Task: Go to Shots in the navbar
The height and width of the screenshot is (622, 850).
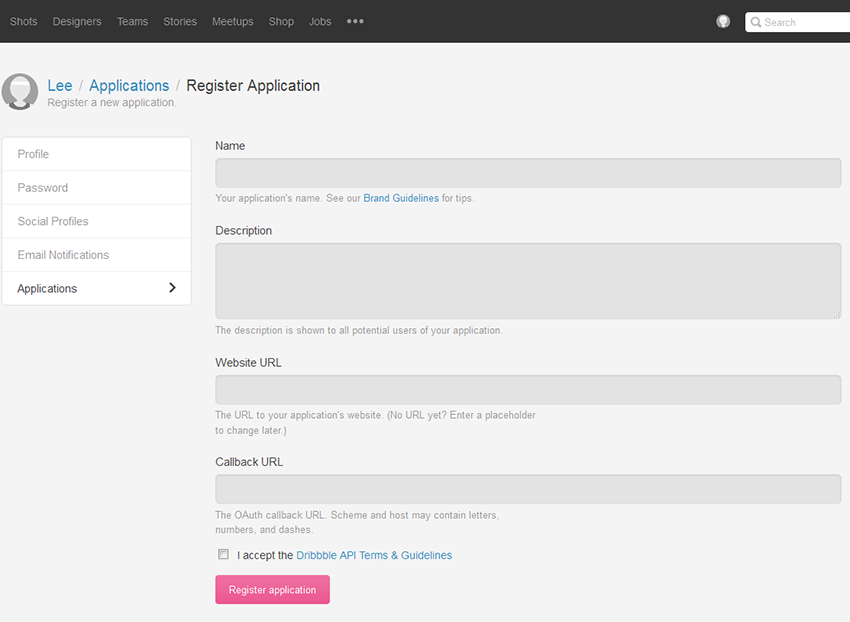Action: tap(23, 21)
